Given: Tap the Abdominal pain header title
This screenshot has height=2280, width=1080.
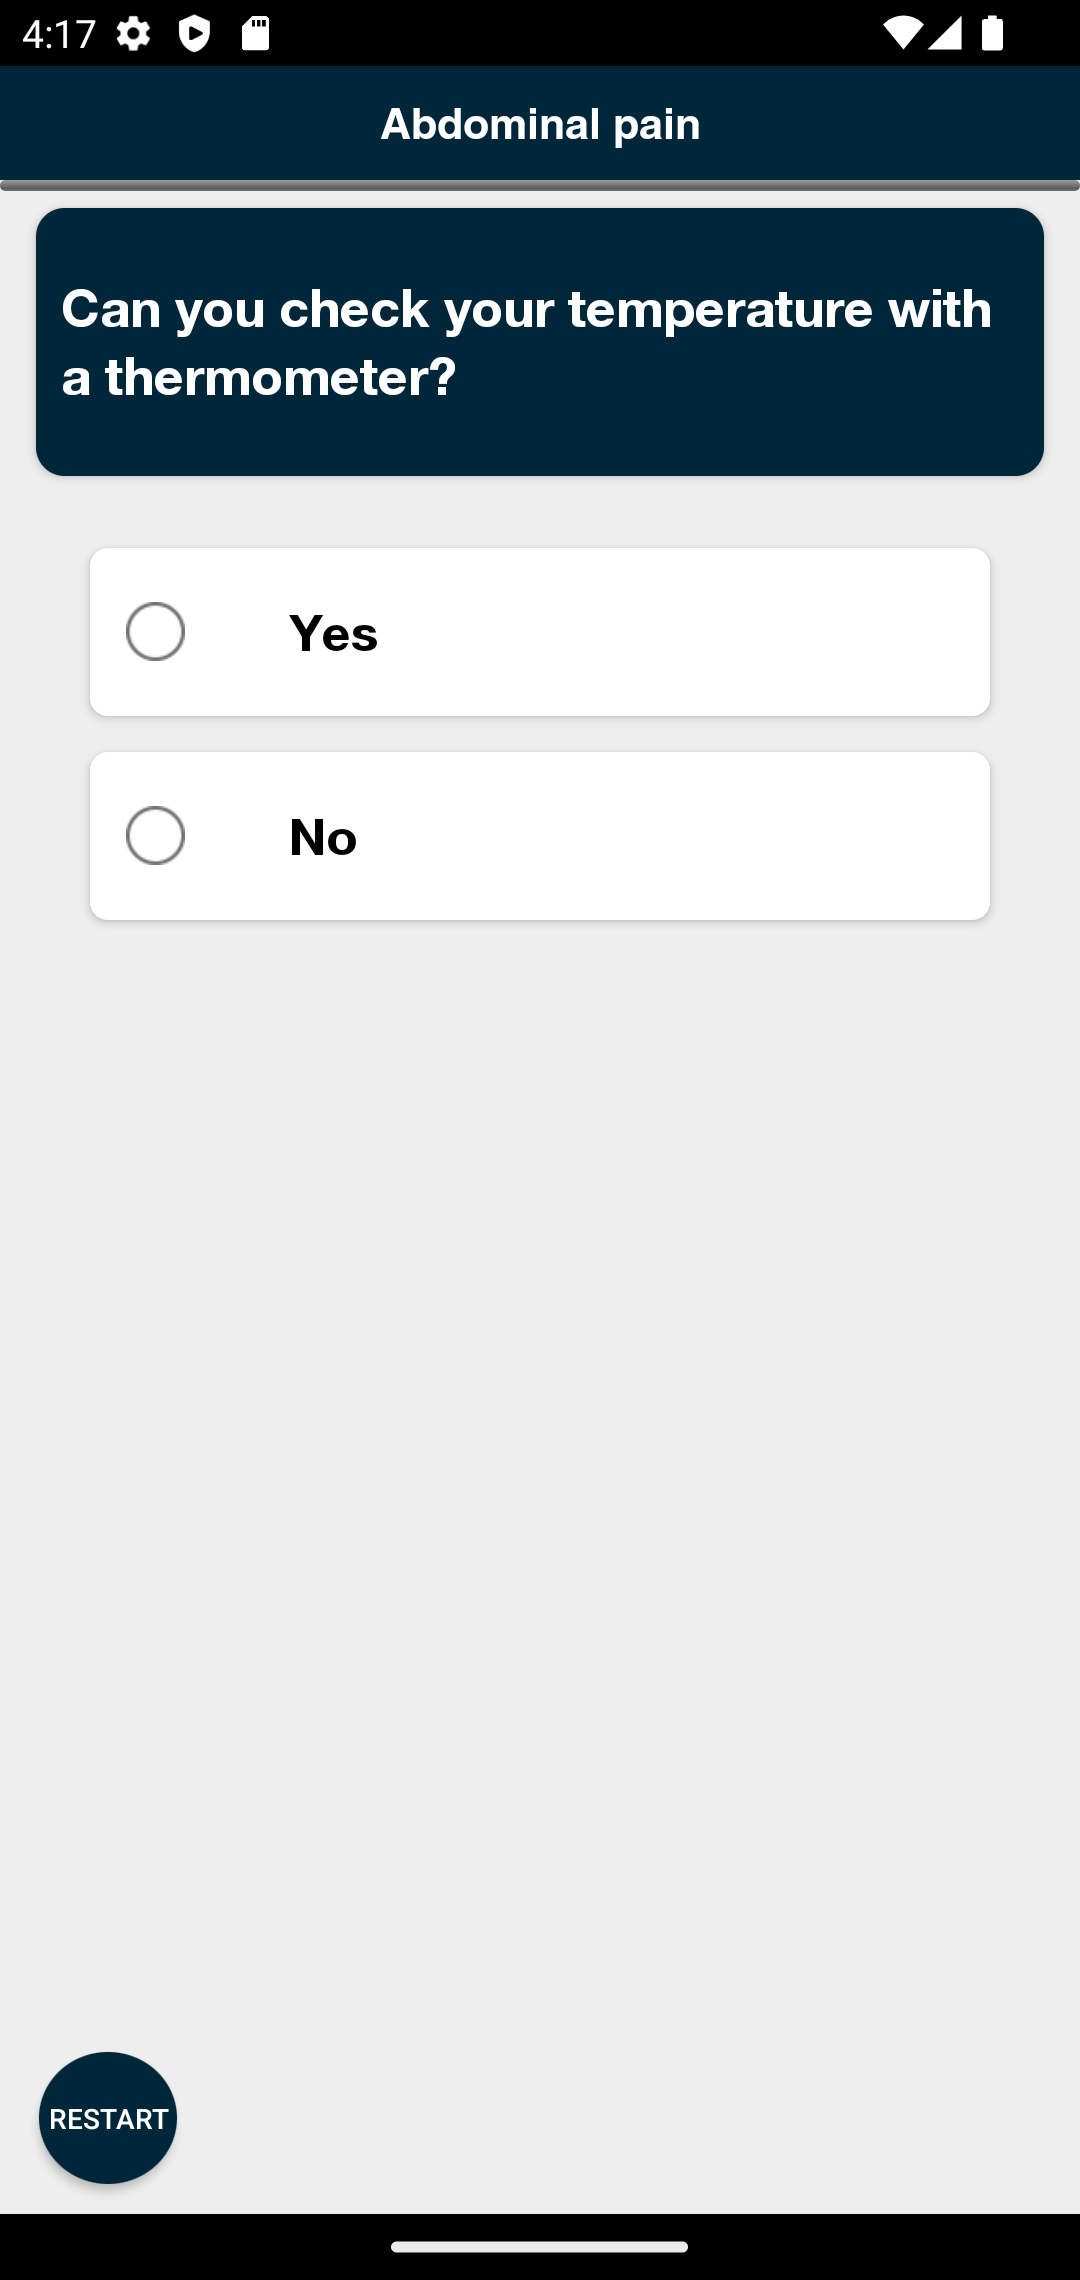Looking at the screenshot, I should coord(540,124).
